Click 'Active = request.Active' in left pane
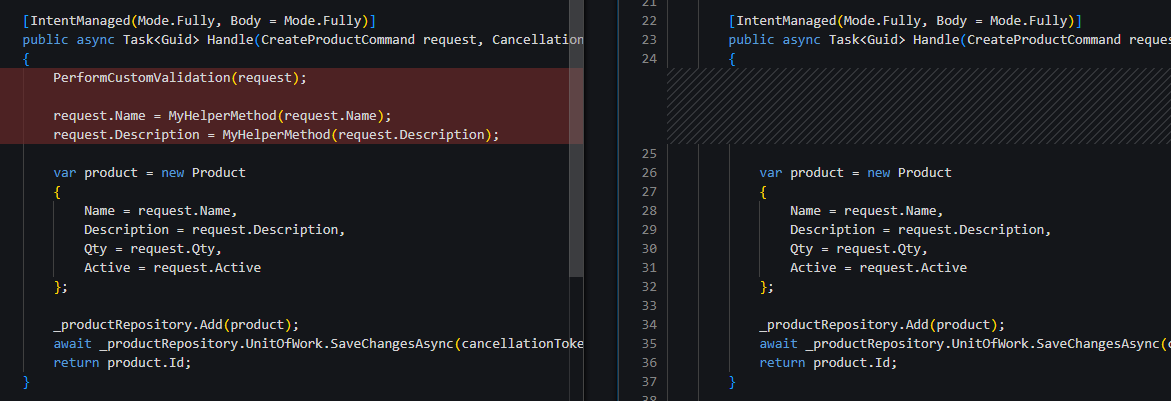Viewport: 1171px width, 401px height. tap(173, 268)
